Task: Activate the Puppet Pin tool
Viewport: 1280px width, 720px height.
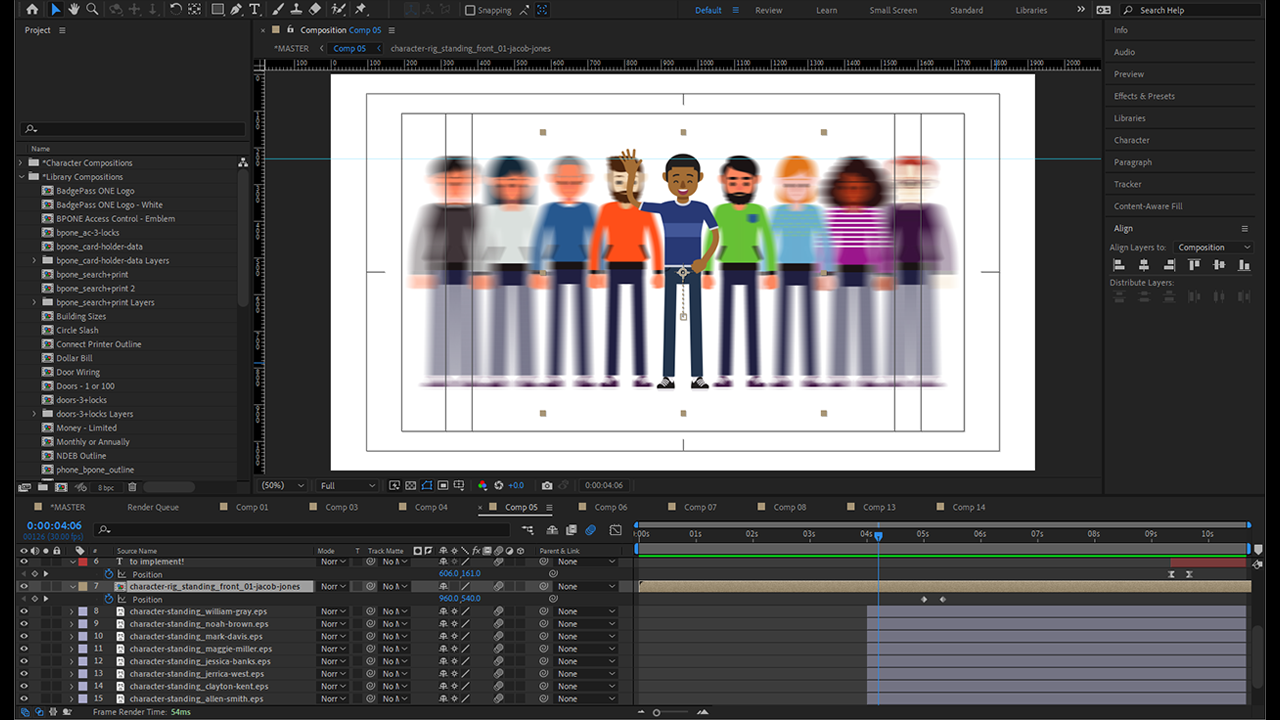Action: click(360, 9)
